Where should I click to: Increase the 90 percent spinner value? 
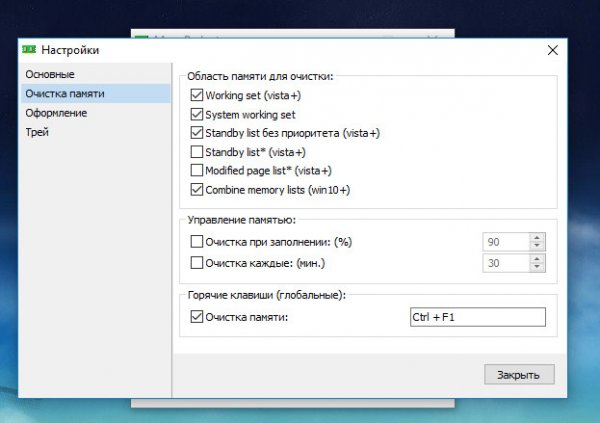[537, 237]
